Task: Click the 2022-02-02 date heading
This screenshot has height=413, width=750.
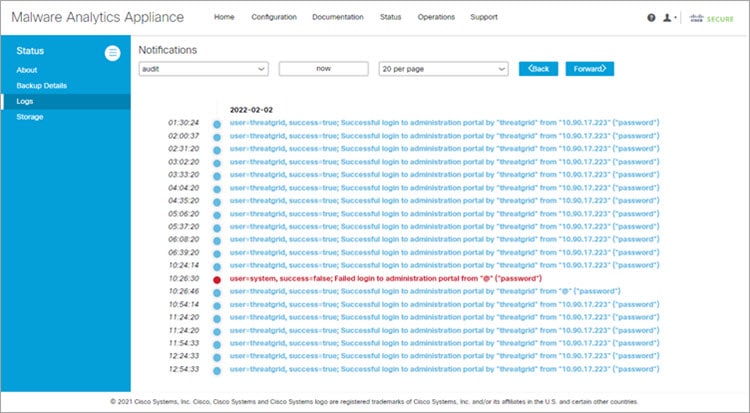Action: tap(251, 110)
